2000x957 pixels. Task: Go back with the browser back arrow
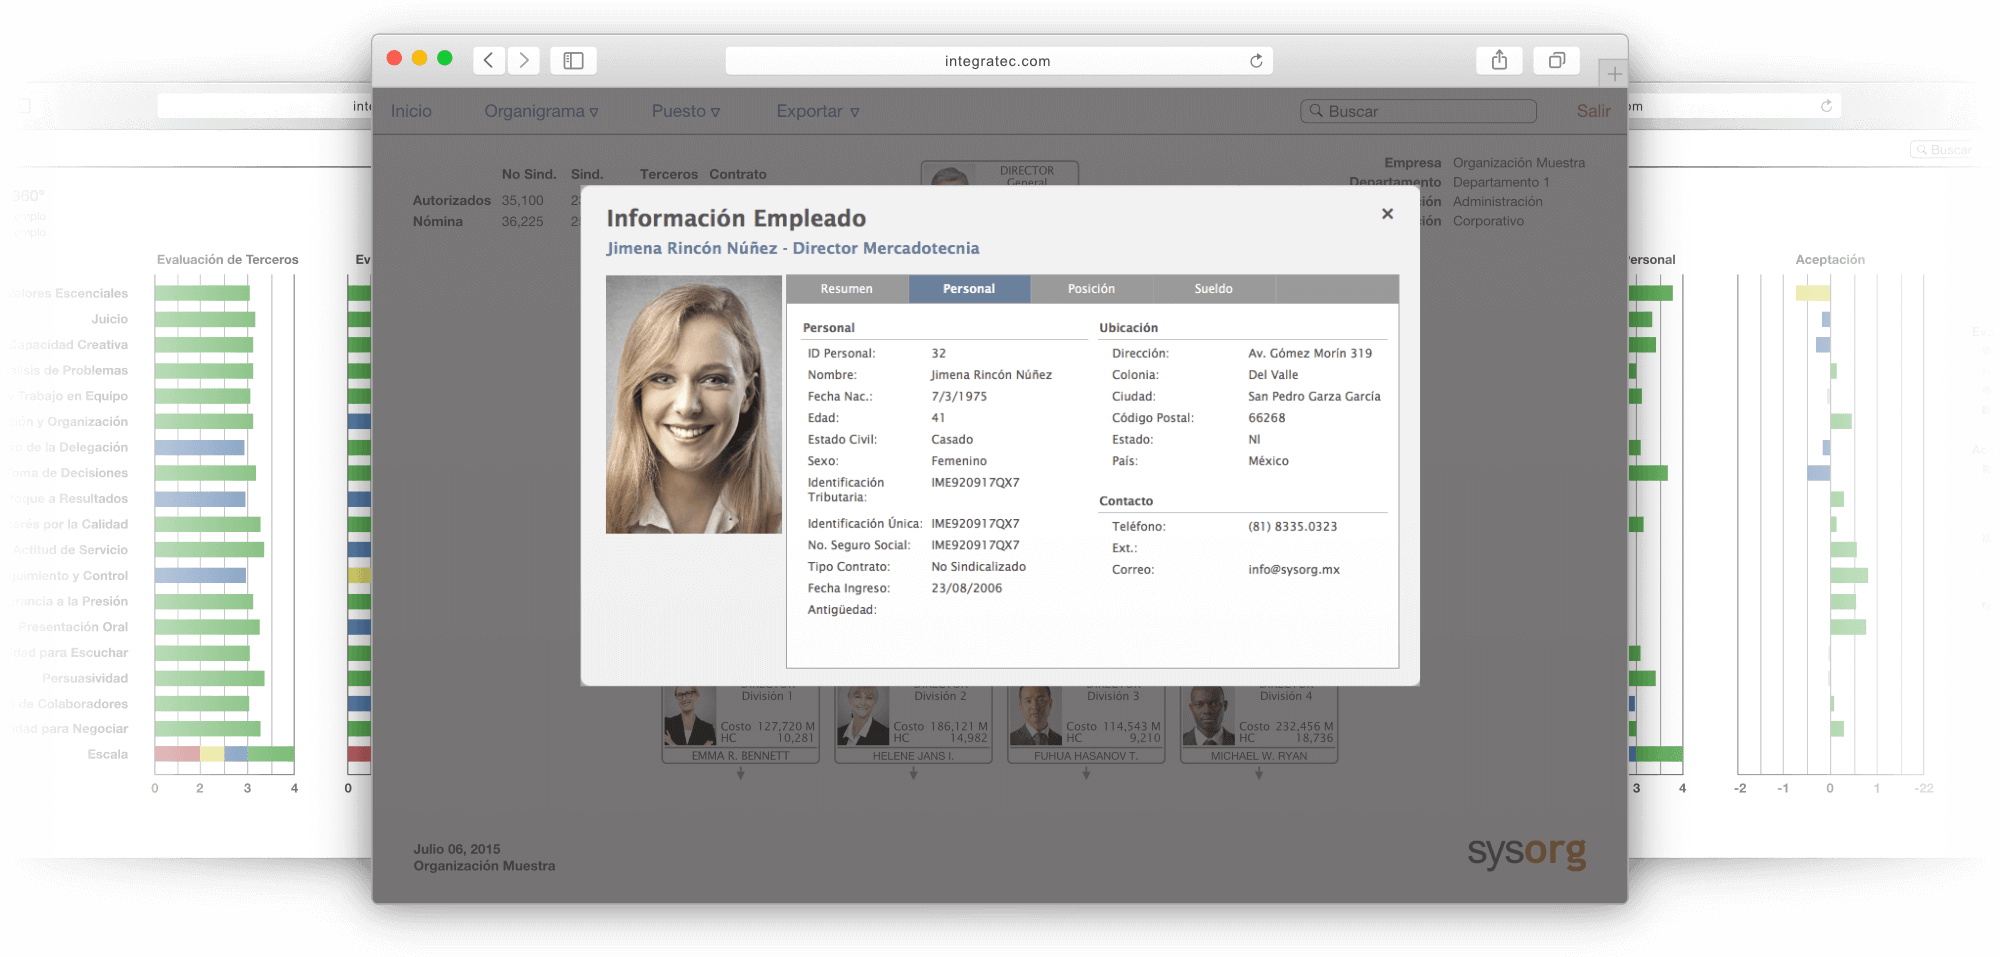pyautogui.click(x=488, y=60)
